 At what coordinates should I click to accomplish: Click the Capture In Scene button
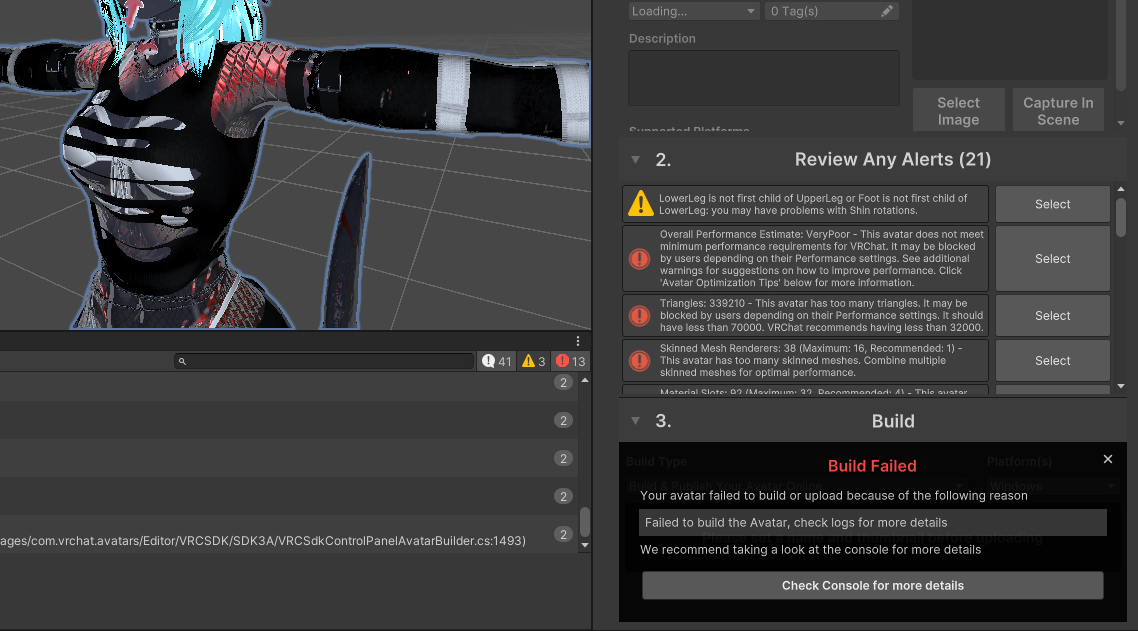[1058, 111]
